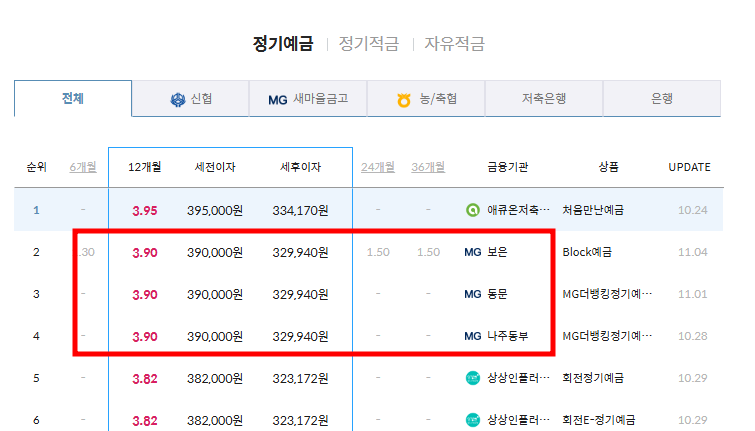
Task: Open the 은행 tab
Action: (662, 99)
